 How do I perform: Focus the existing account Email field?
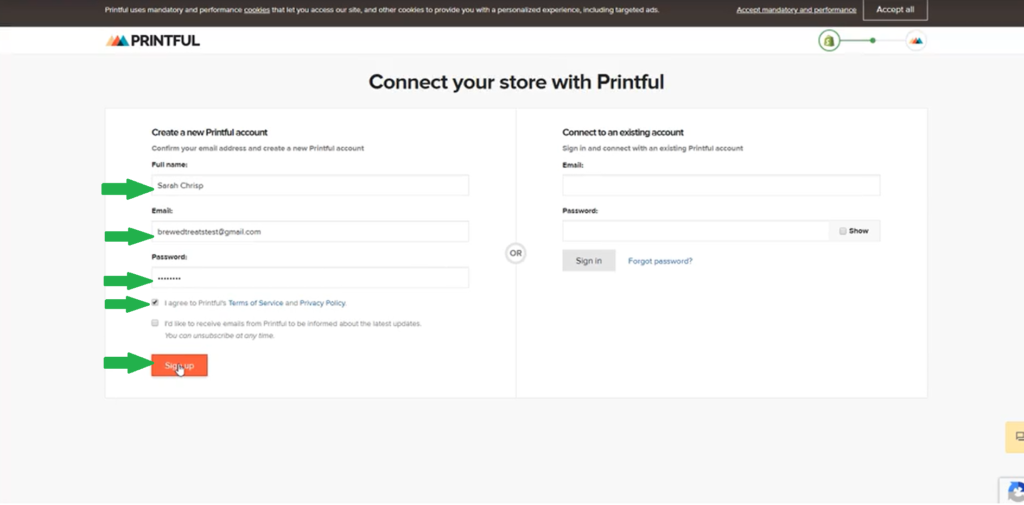721,185
